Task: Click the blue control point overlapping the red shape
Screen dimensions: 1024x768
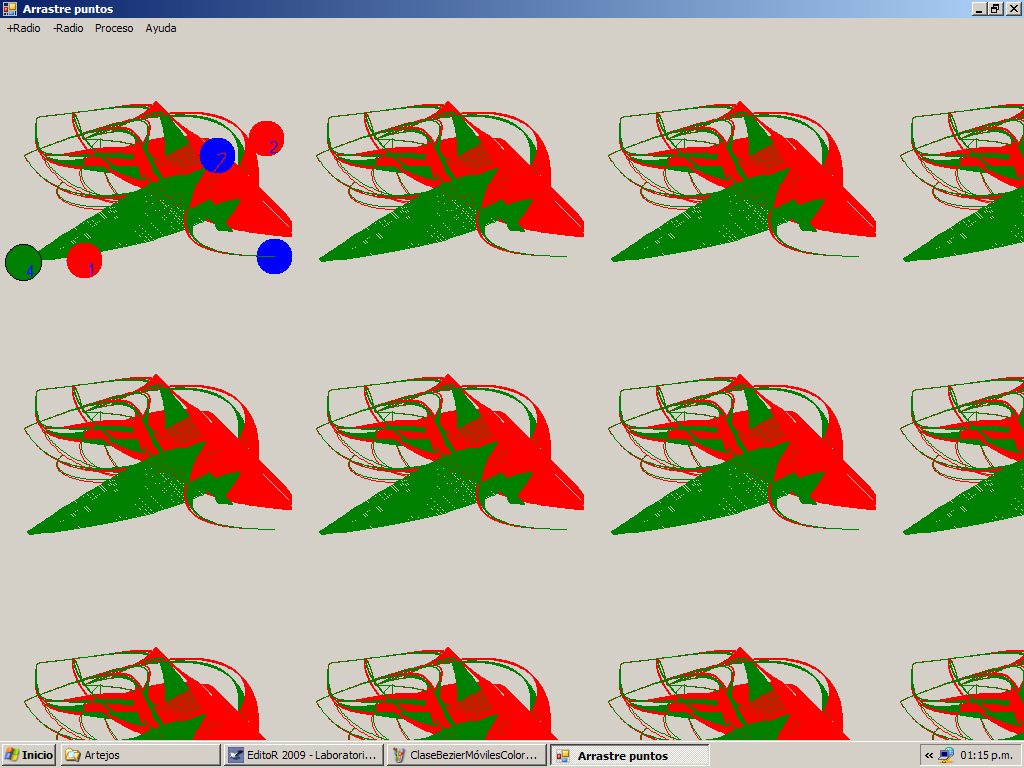Action: (x=217, y=156)
